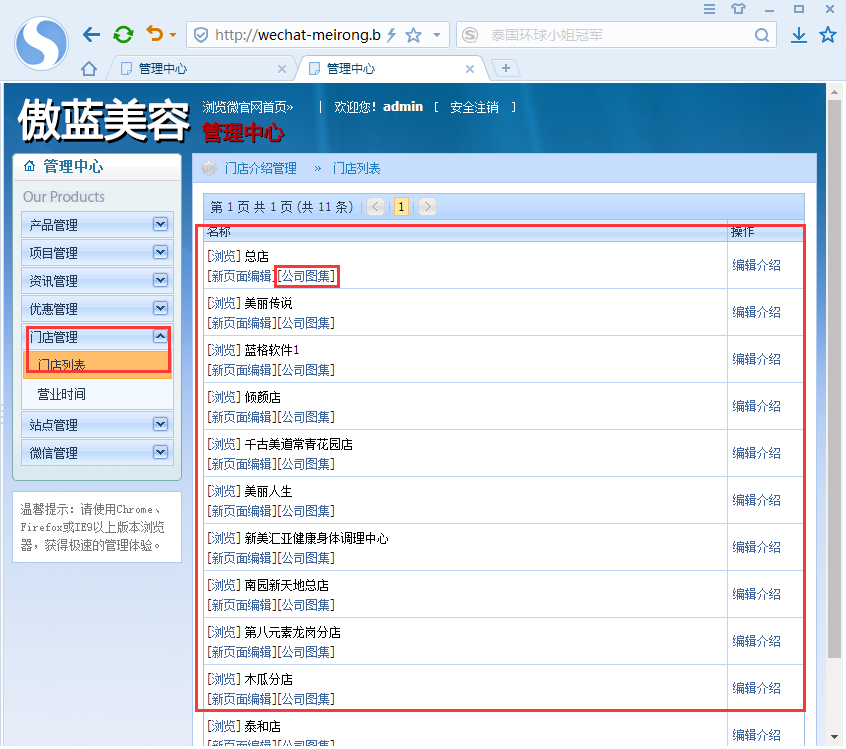Click the shield icon in the address bar
This screenshot has width=846, height=749.
[x=206, y=33]
